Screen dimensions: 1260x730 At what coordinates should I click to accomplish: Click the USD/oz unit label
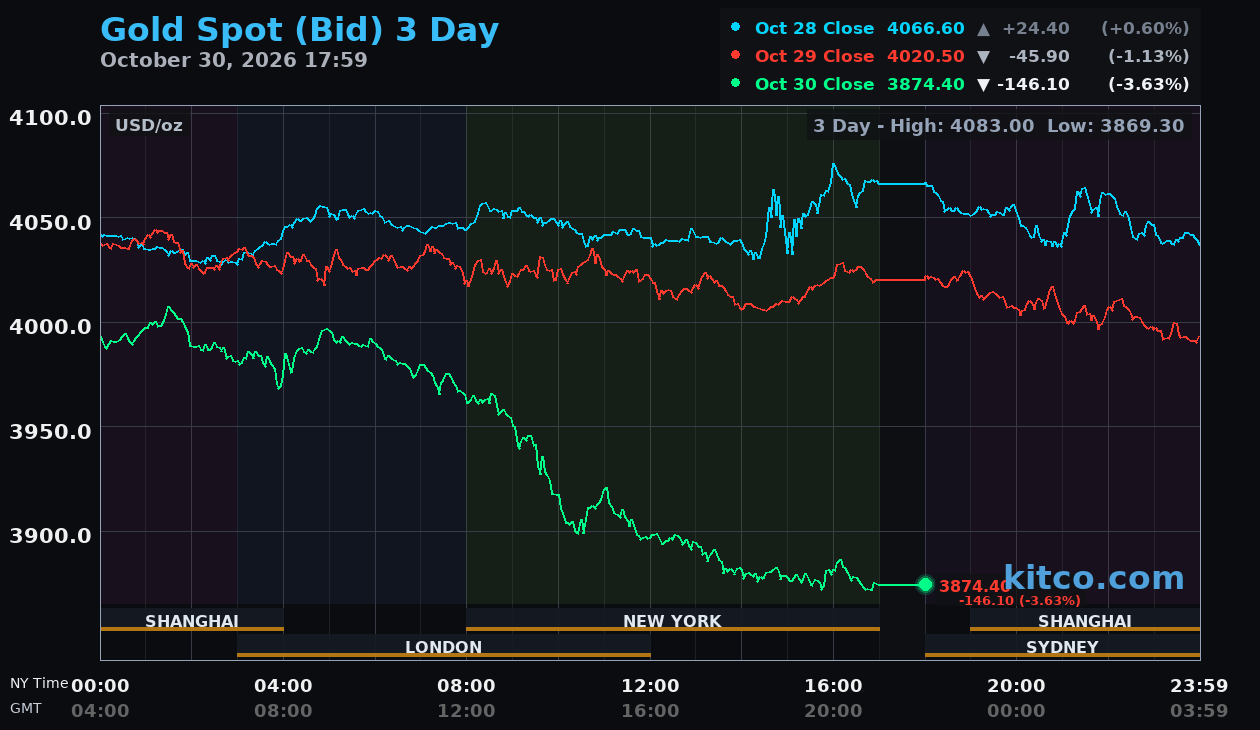tap(149, 125)
